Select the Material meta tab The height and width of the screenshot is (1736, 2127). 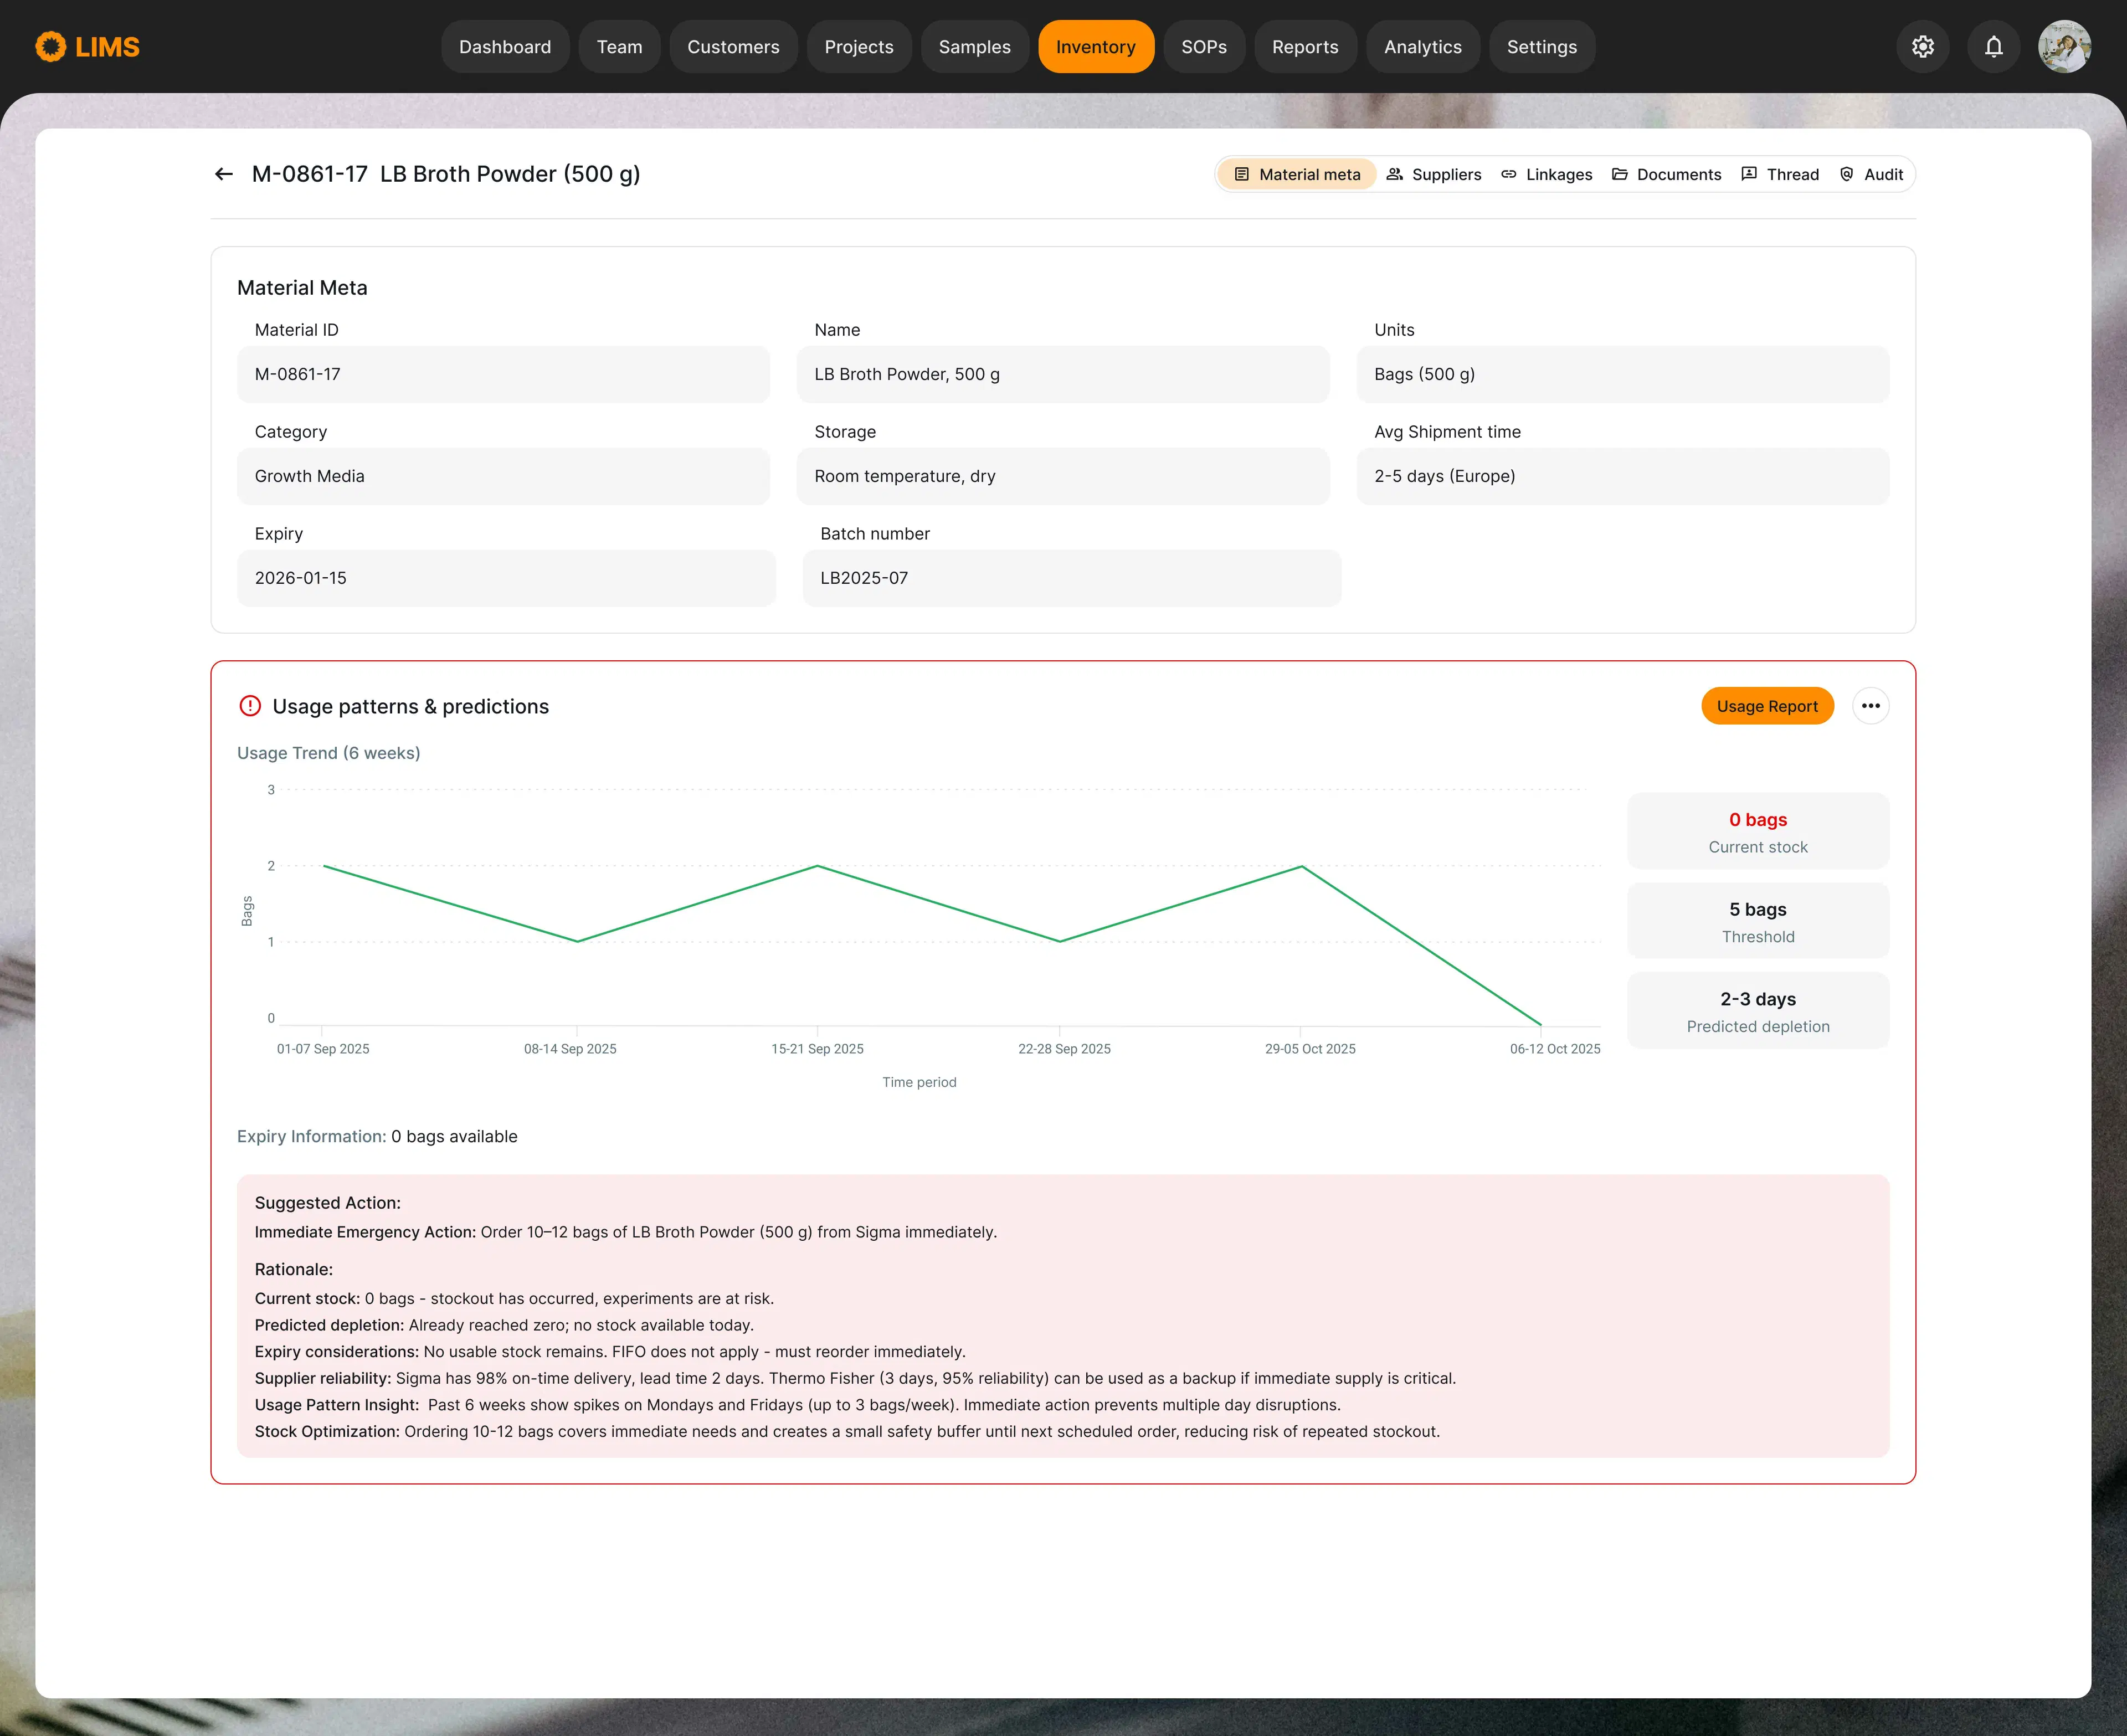click(1297, 174)
